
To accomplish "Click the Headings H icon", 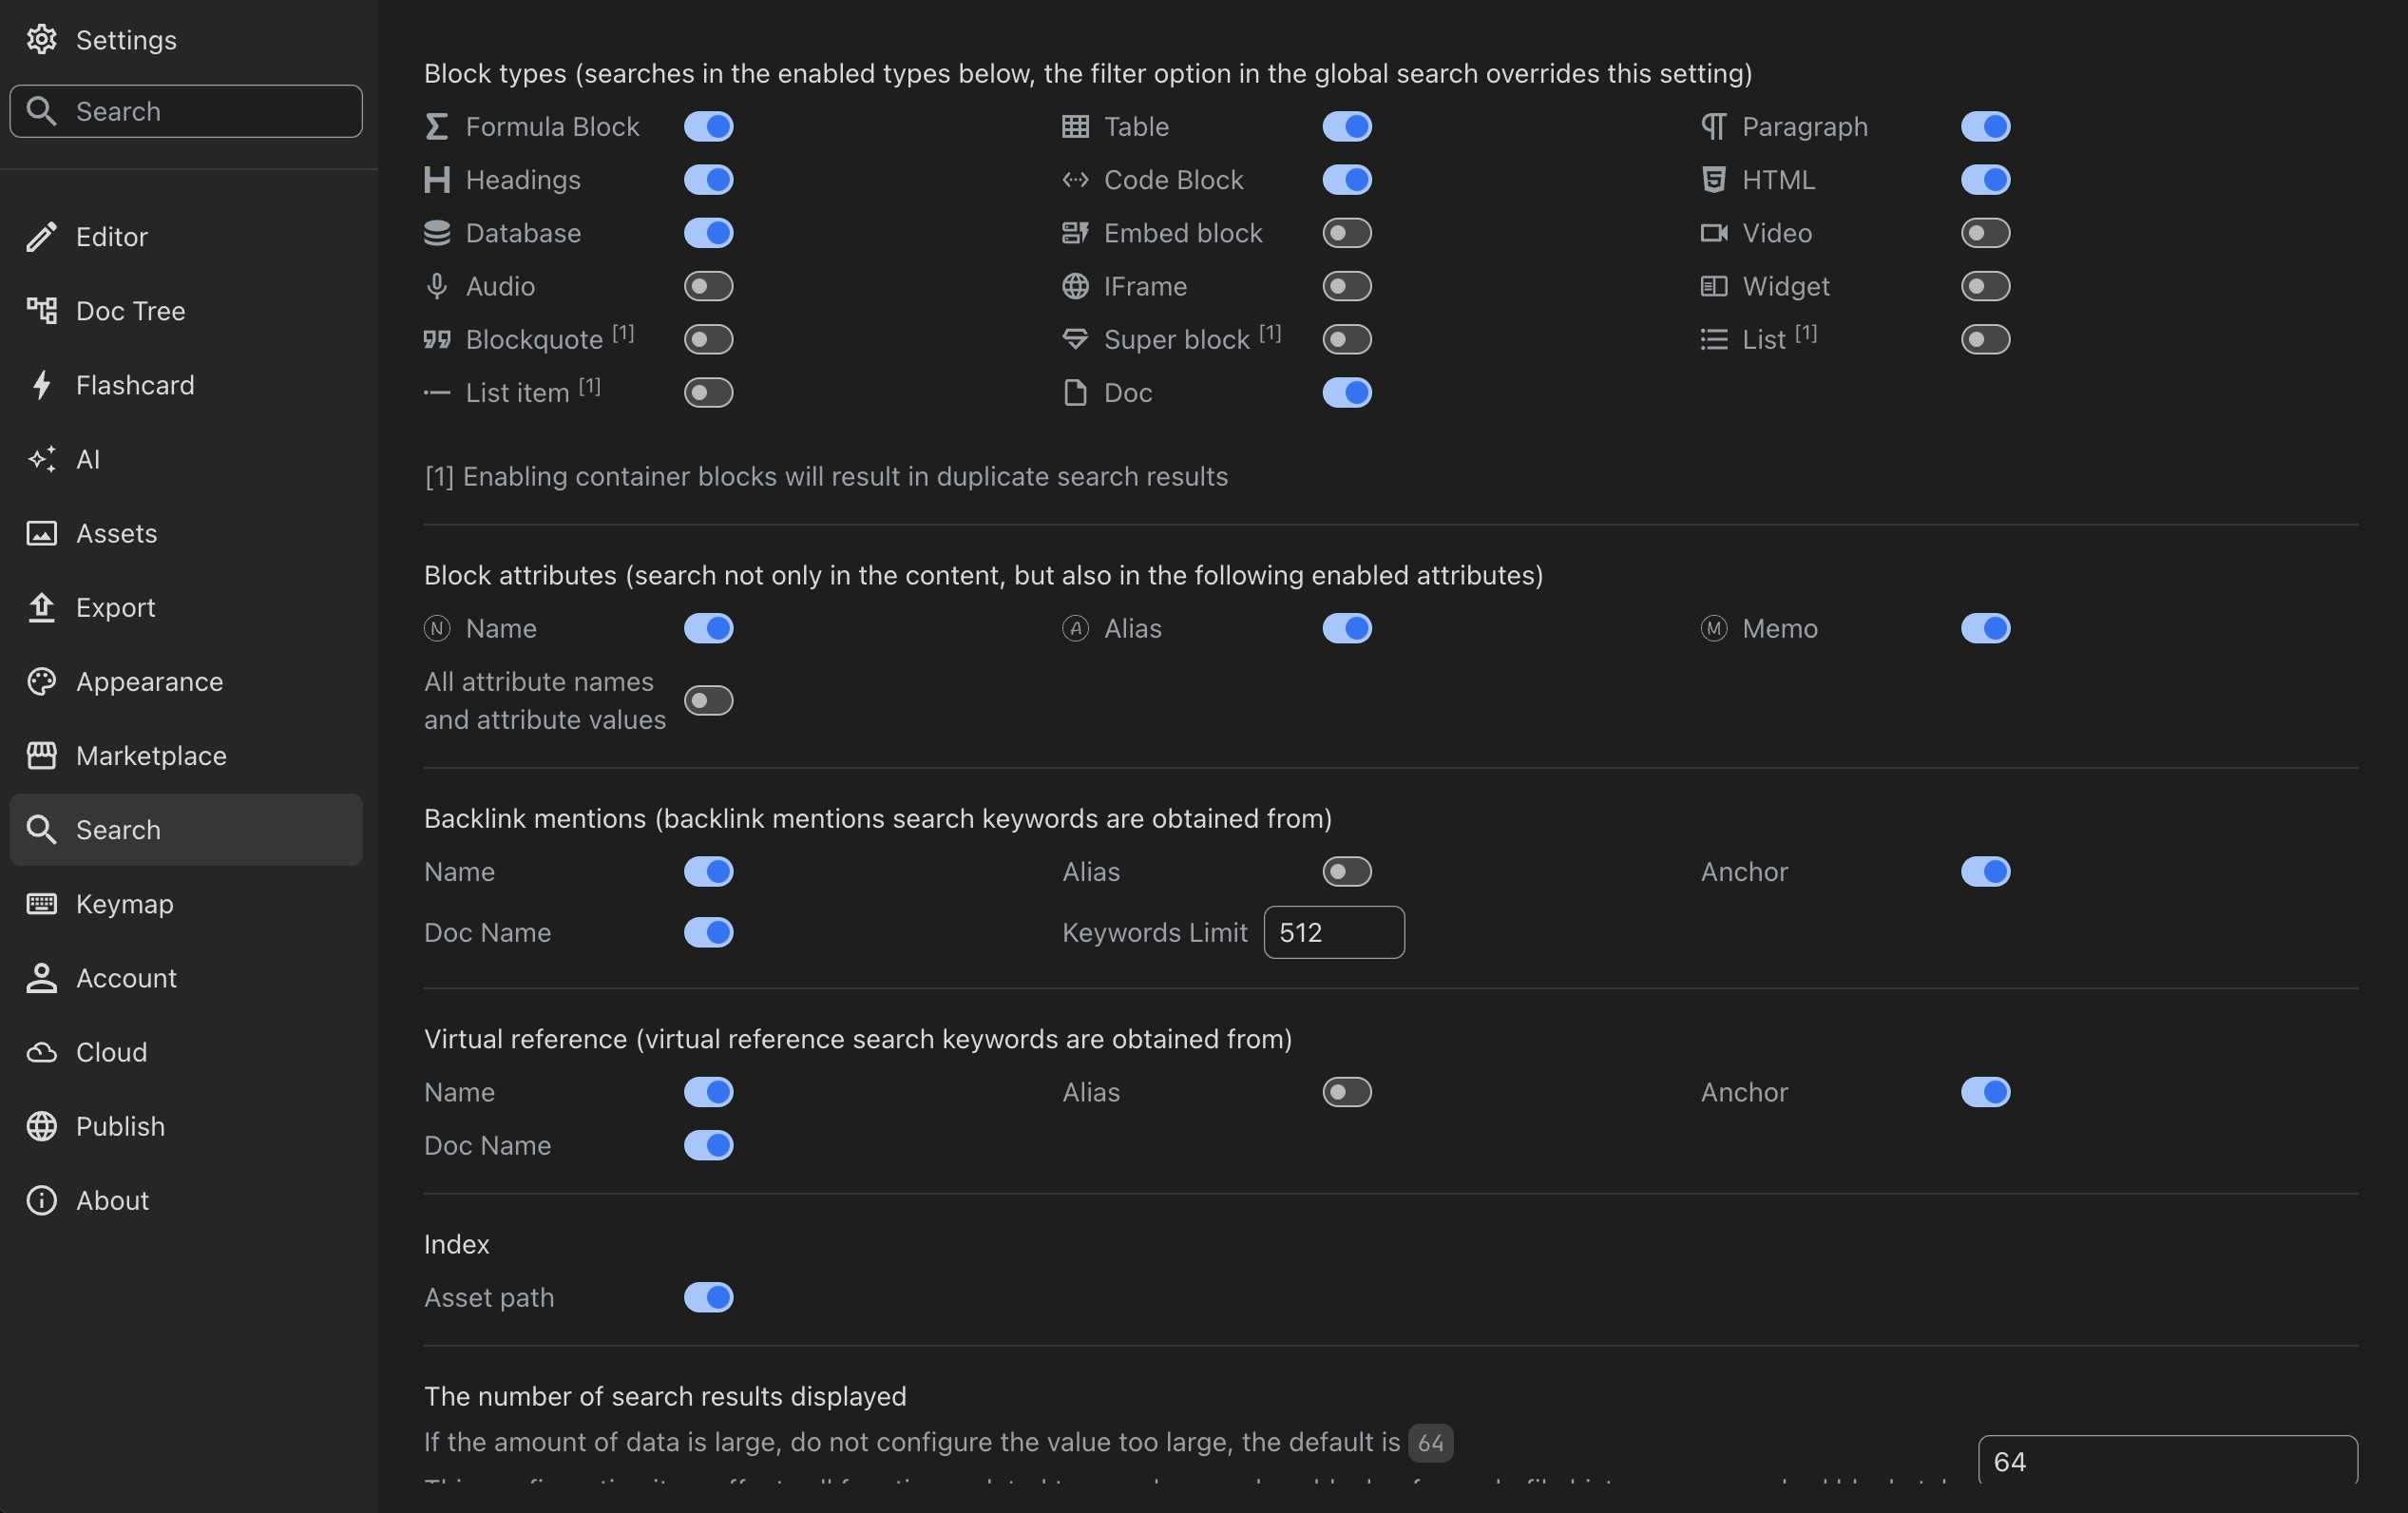I will pos(436,180).
